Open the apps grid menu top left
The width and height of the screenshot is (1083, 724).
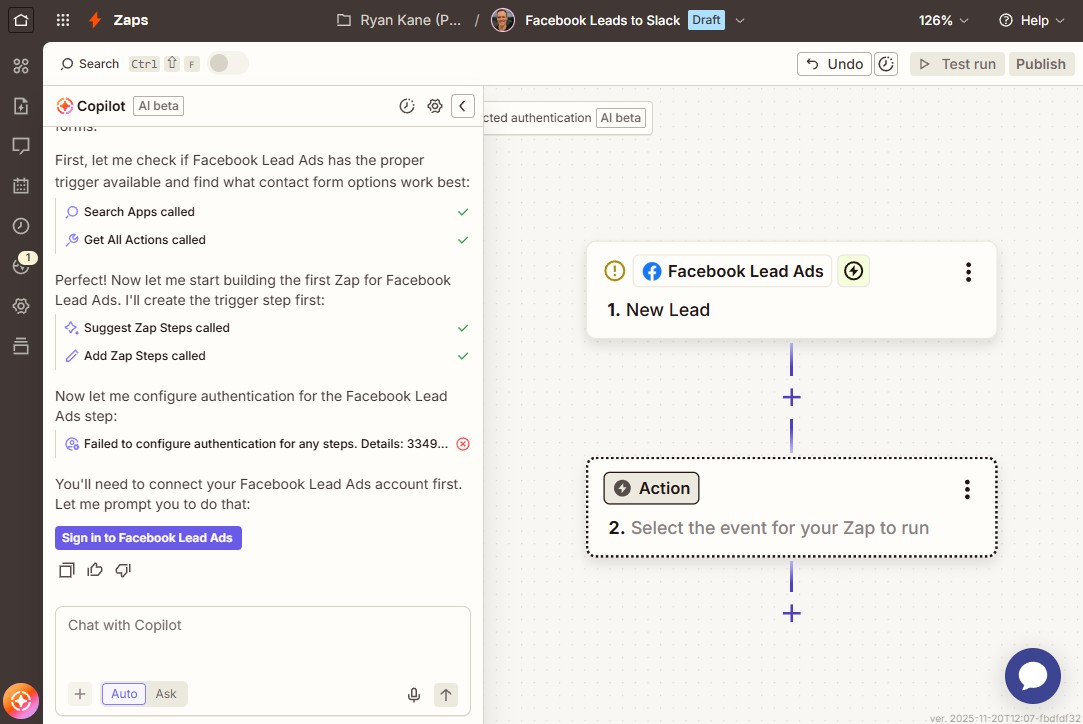[62, 20]
